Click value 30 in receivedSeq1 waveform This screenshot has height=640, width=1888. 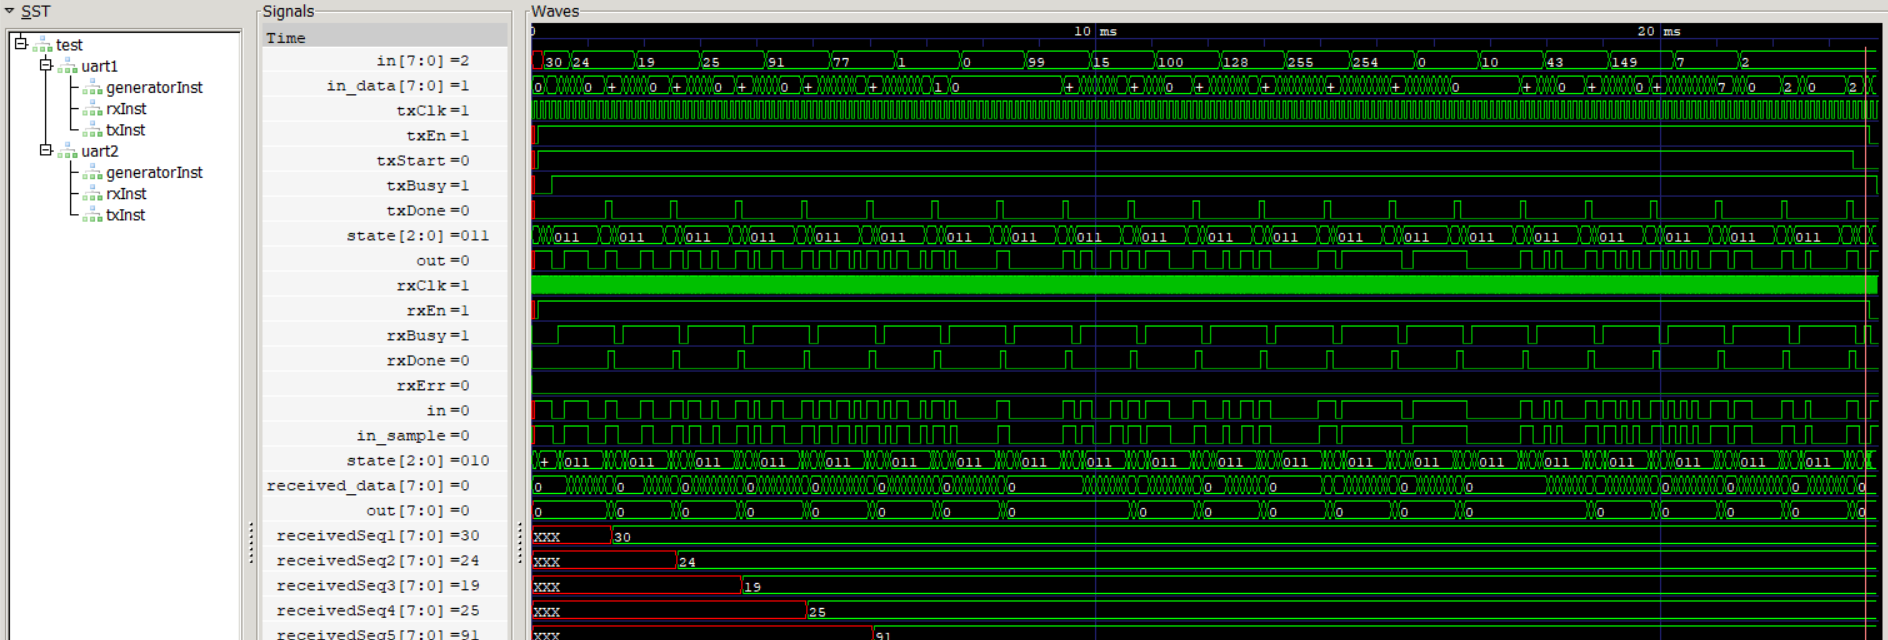click(x=622, y=537)
